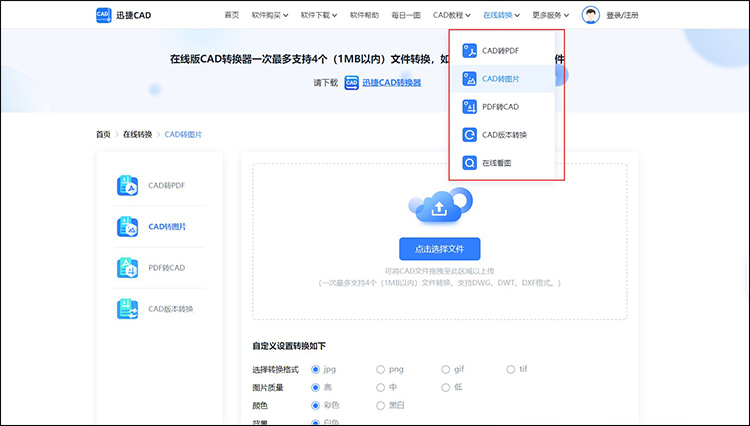Click the user avatar icon
This screenshot has height=426, width=750.
(x=590, y=15)
